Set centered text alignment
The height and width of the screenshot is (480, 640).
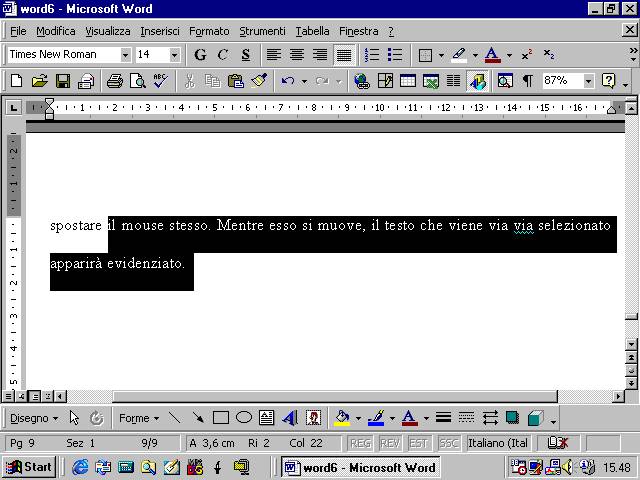[297, 55]
